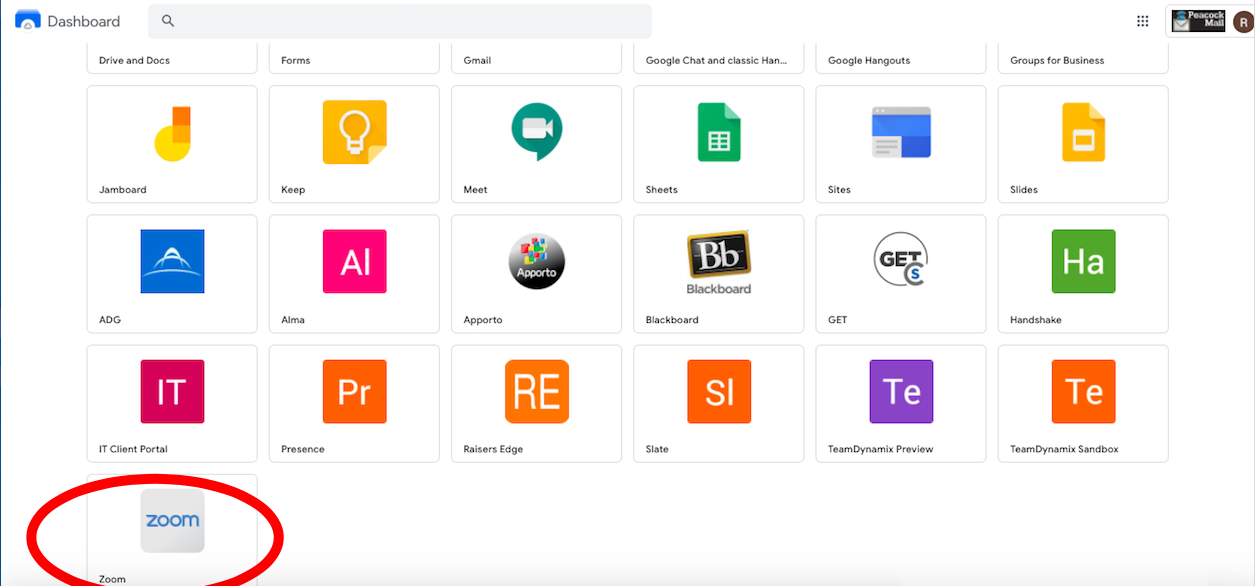
Task: Open the Forms tile
Action: tap(354, 59)
